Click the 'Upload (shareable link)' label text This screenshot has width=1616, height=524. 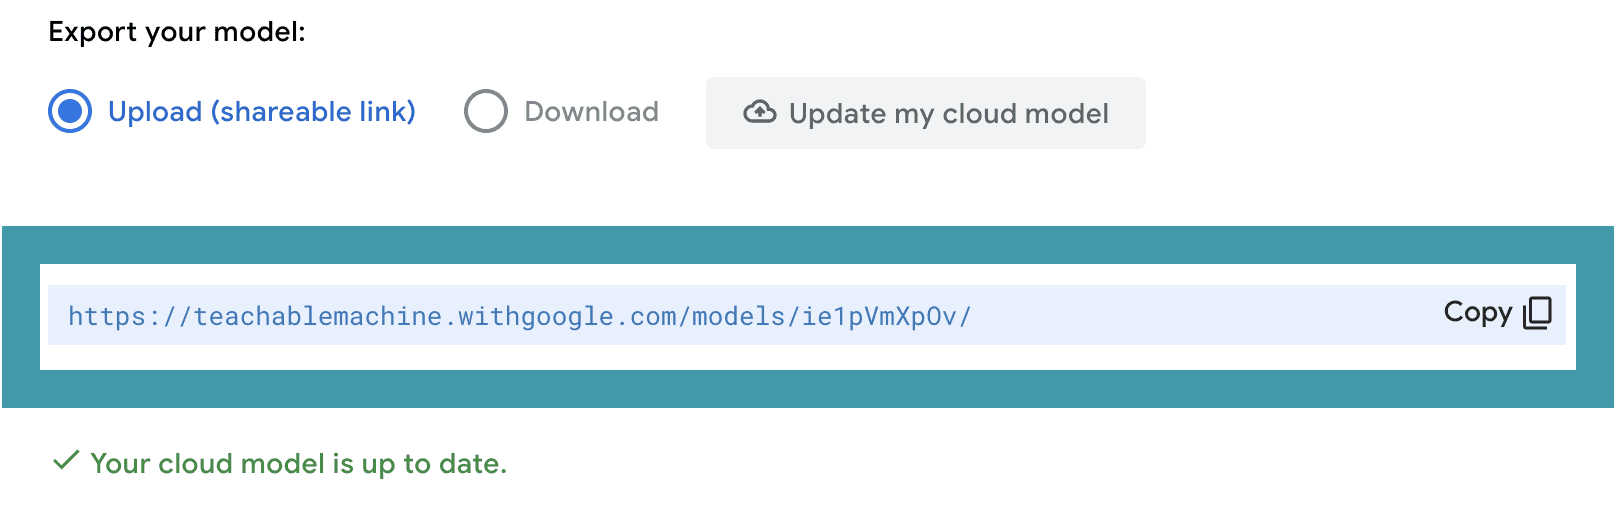point(262,111)
